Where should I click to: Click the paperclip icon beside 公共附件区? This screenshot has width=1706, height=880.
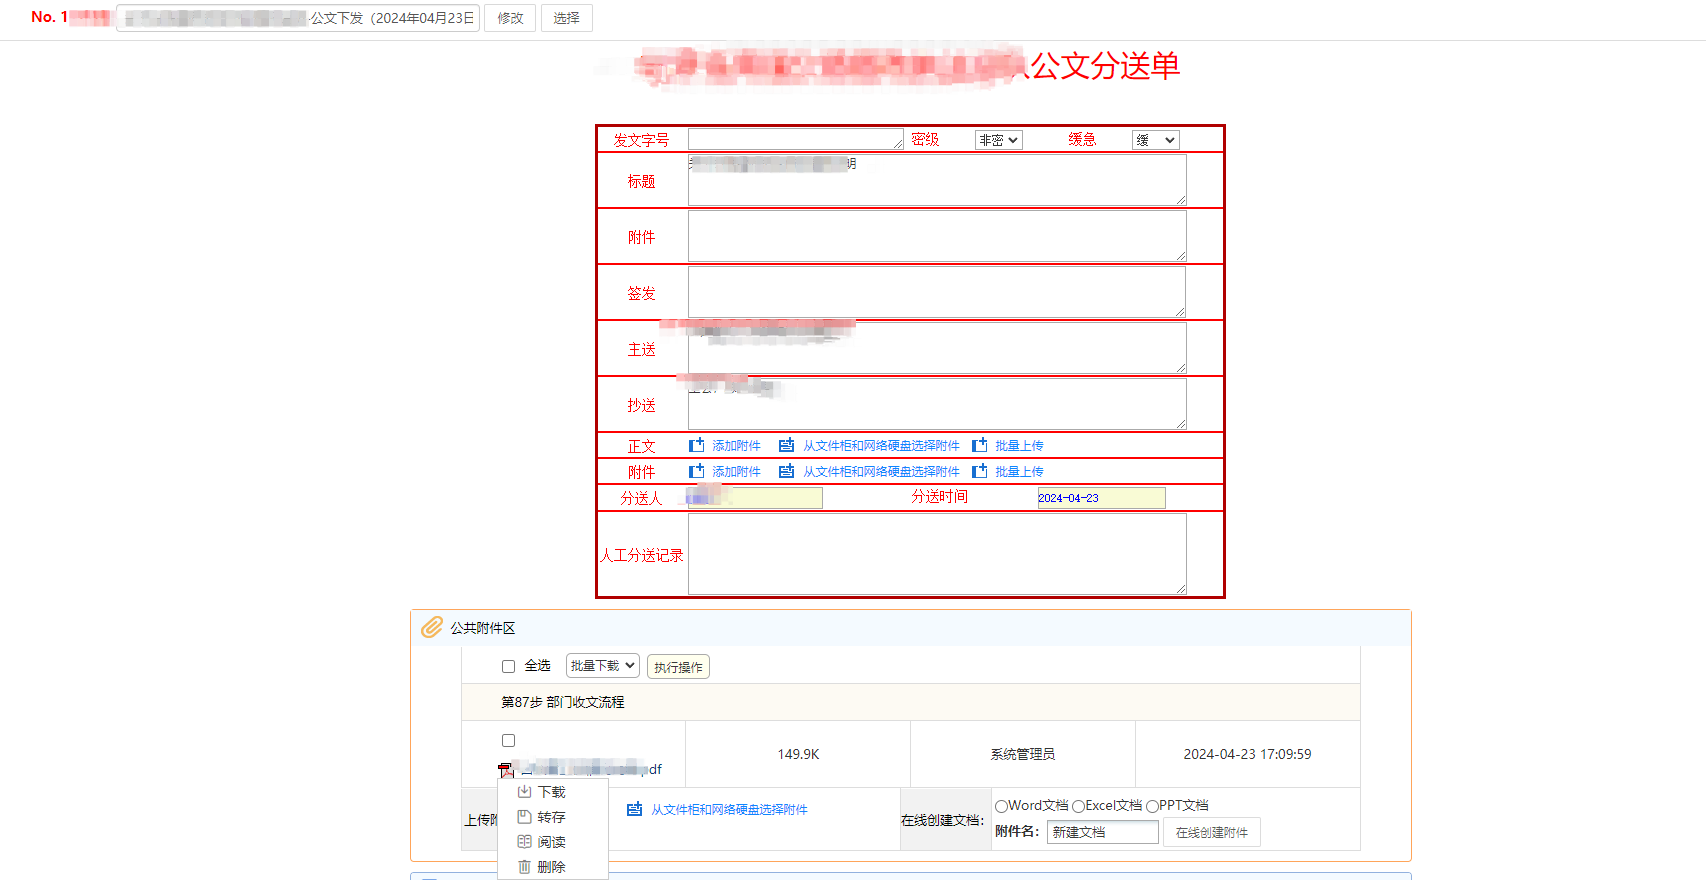click(432, 627)
